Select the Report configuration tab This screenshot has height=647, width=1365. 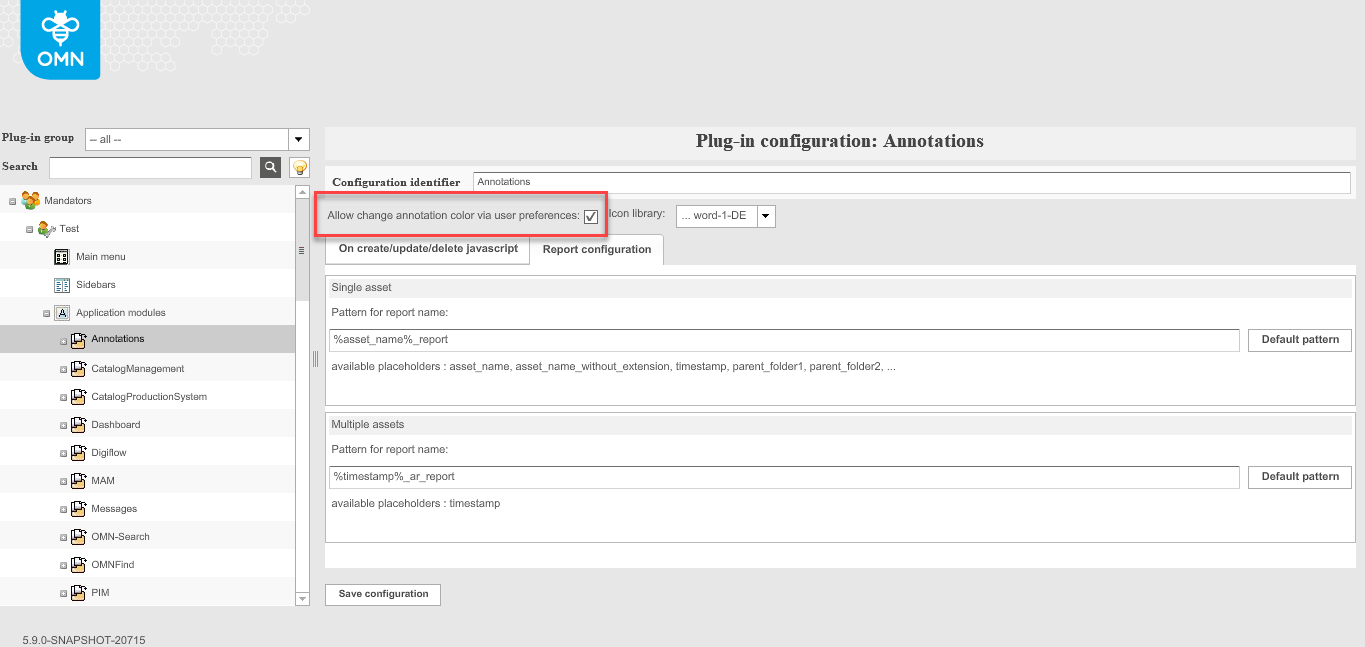click(x=596, y=249)
